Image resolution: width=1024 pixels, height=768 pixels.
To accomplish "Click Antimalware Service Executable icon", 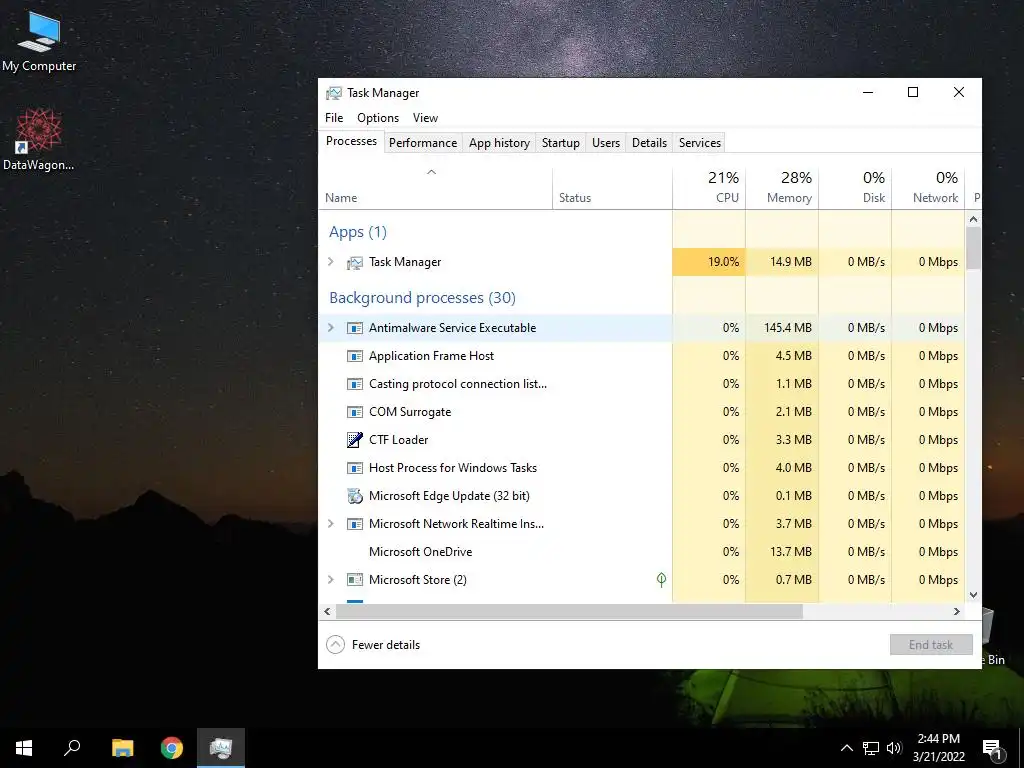I will 355,328.
